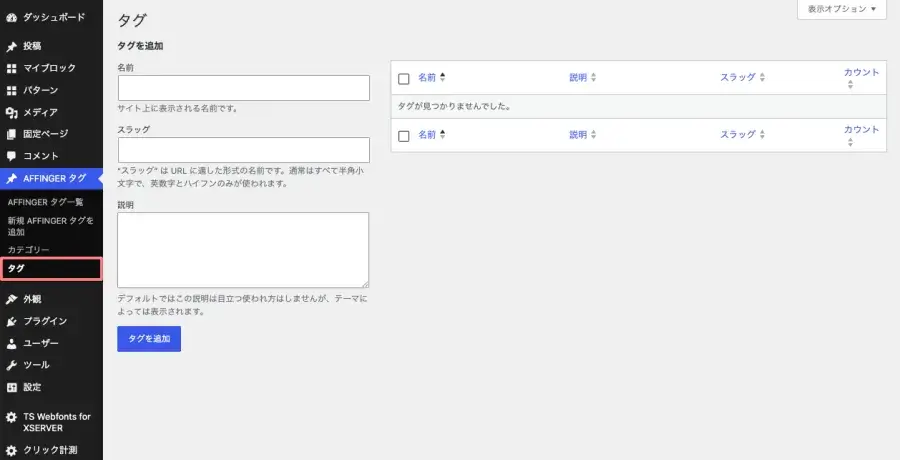Screen dimensions: 900x460
Task: Focus the 説明 textarea
Action: click(243, 250)
